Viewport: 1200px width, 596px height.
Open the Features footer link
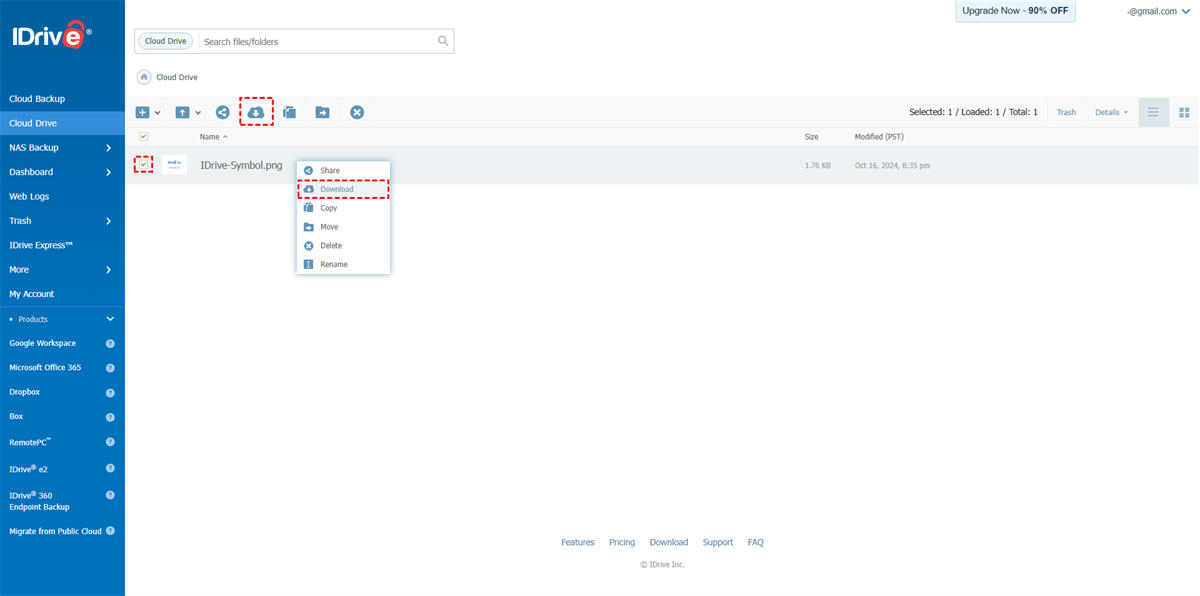[x=578, y=543]
